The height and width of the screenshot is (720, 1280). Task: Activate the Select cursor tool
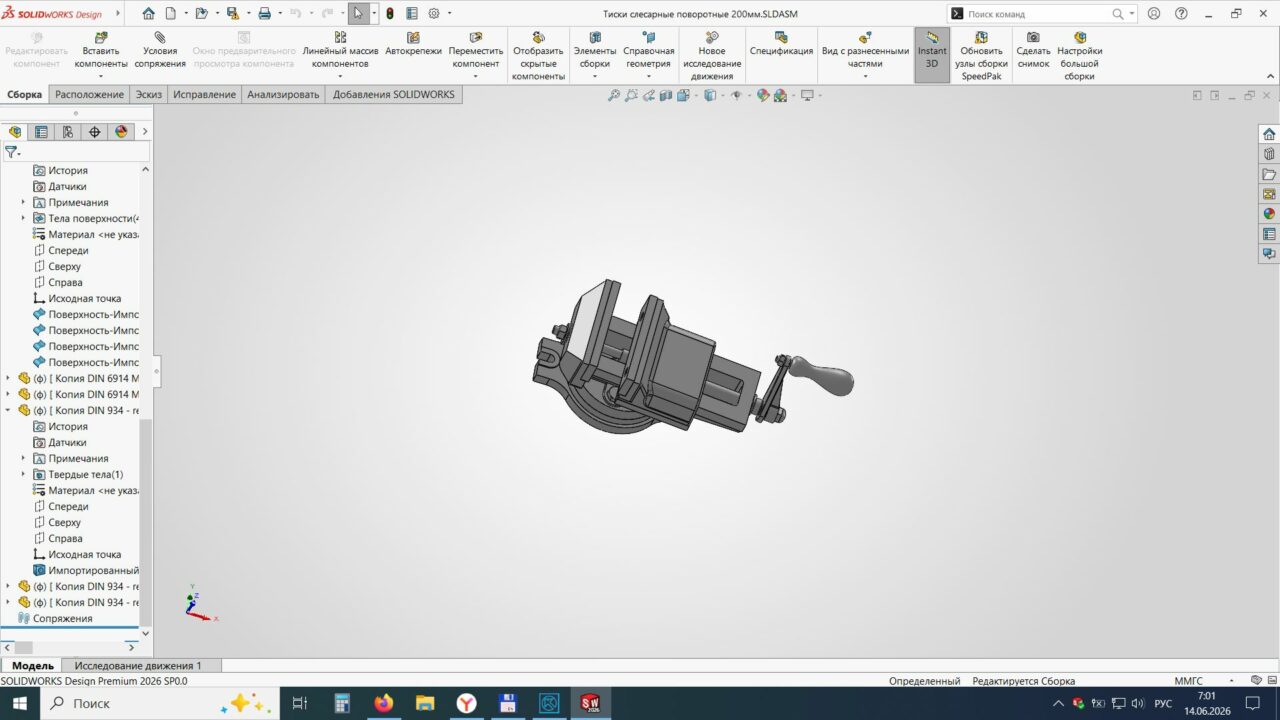358,14
